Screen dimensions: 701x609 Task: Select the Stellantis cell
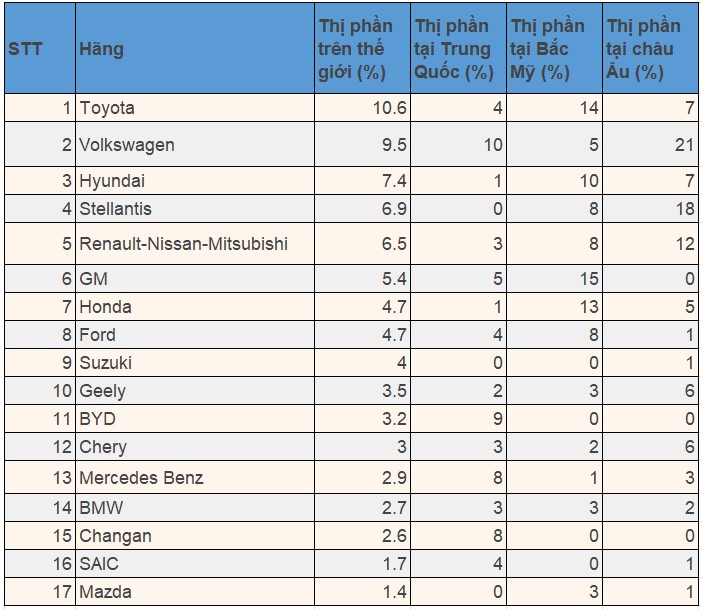click(195, 208)
